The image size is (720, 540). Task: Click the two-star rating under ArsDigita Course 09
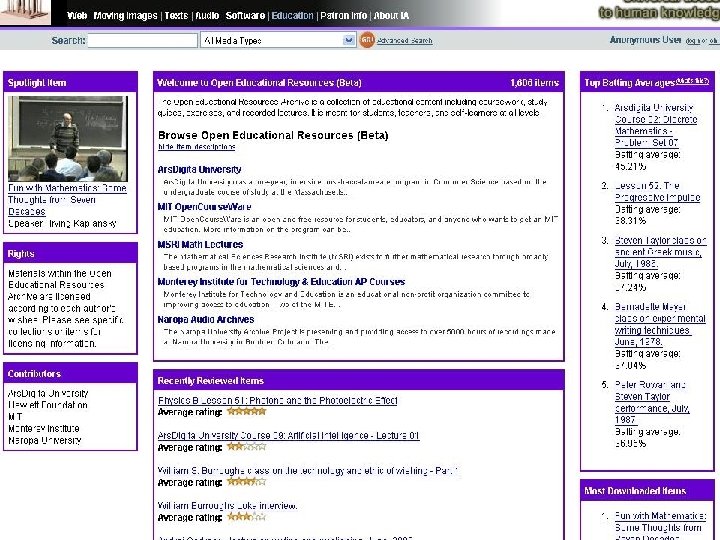(247, 447)
